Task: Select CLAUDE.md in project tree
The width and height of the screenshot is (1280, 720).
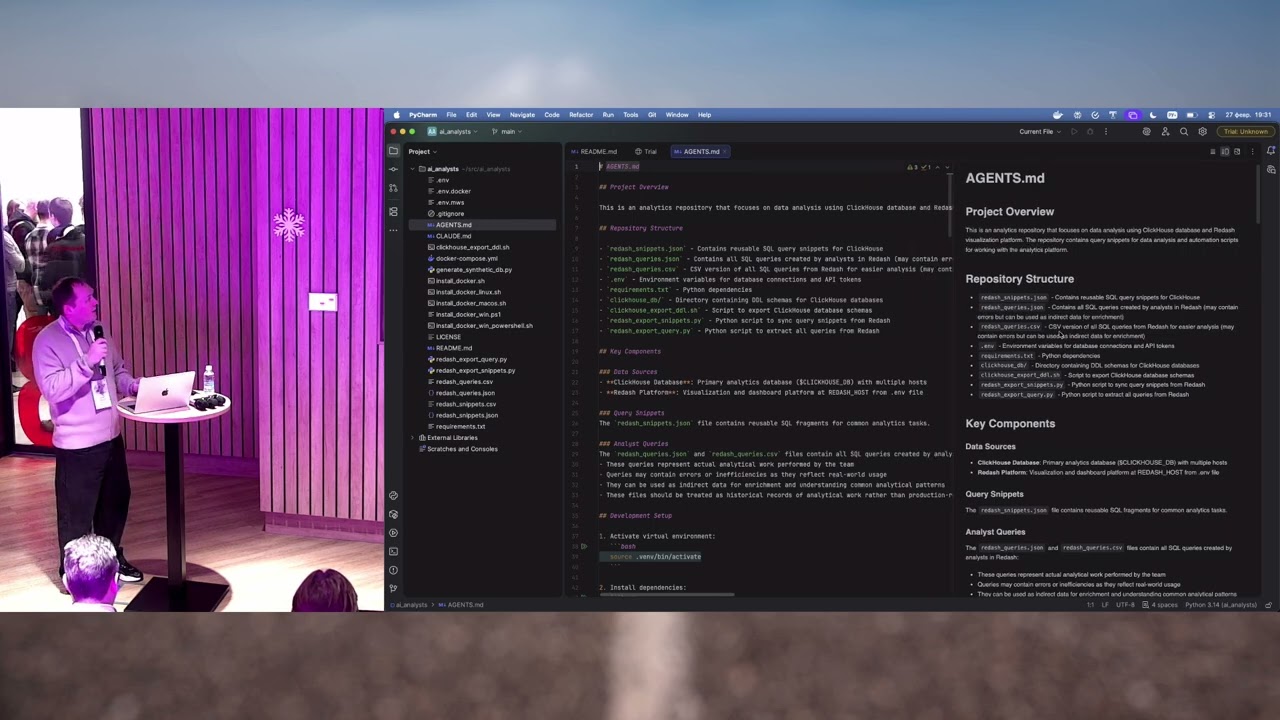Action: tap(448, 236)
